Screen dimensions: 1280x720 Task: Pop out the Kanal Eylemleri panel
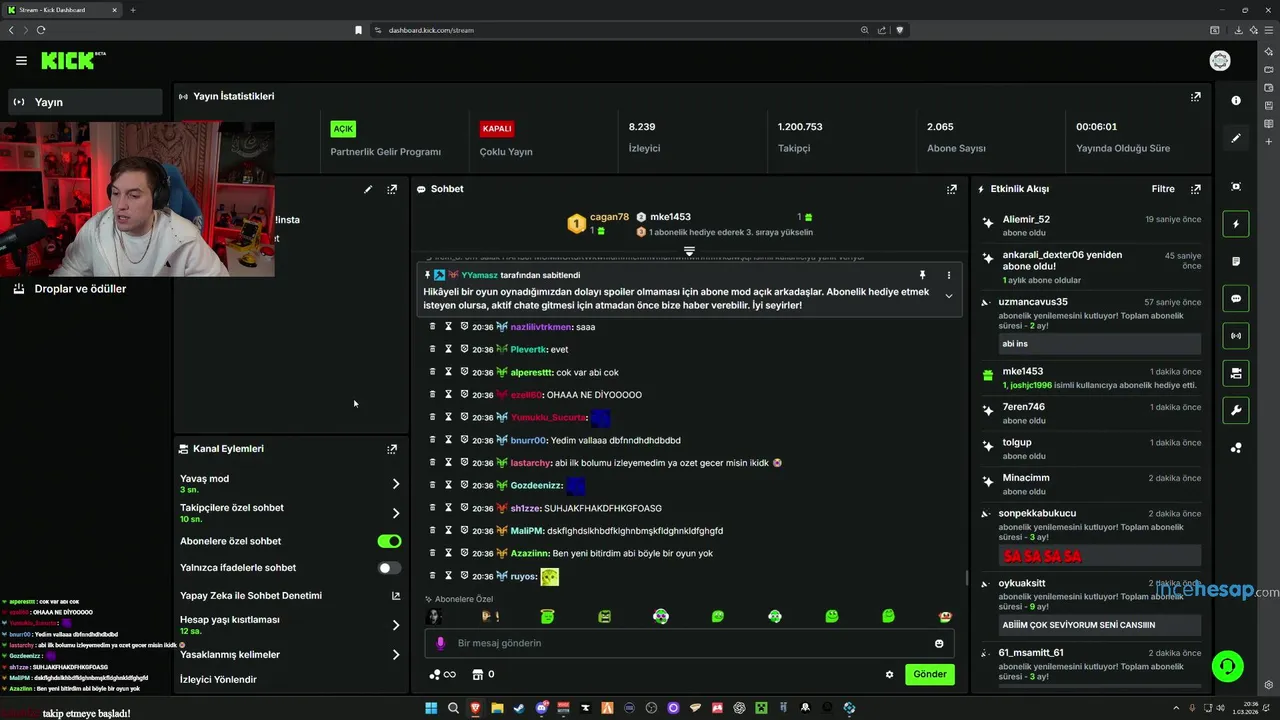coord(392,449)
